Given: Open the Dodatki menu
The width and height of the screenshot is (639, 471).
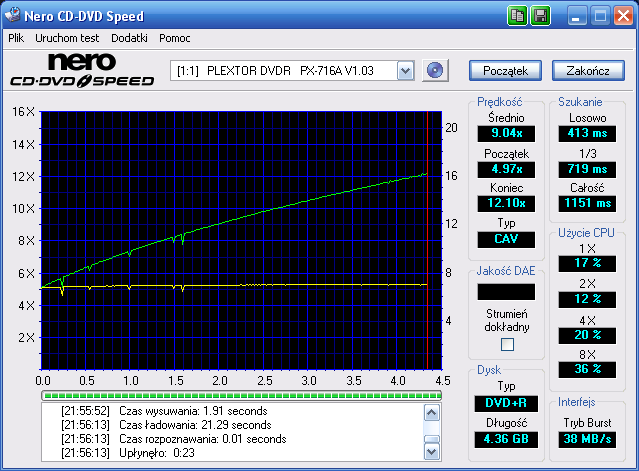Looking at the screenshot, I should click(x=129, y=38).
